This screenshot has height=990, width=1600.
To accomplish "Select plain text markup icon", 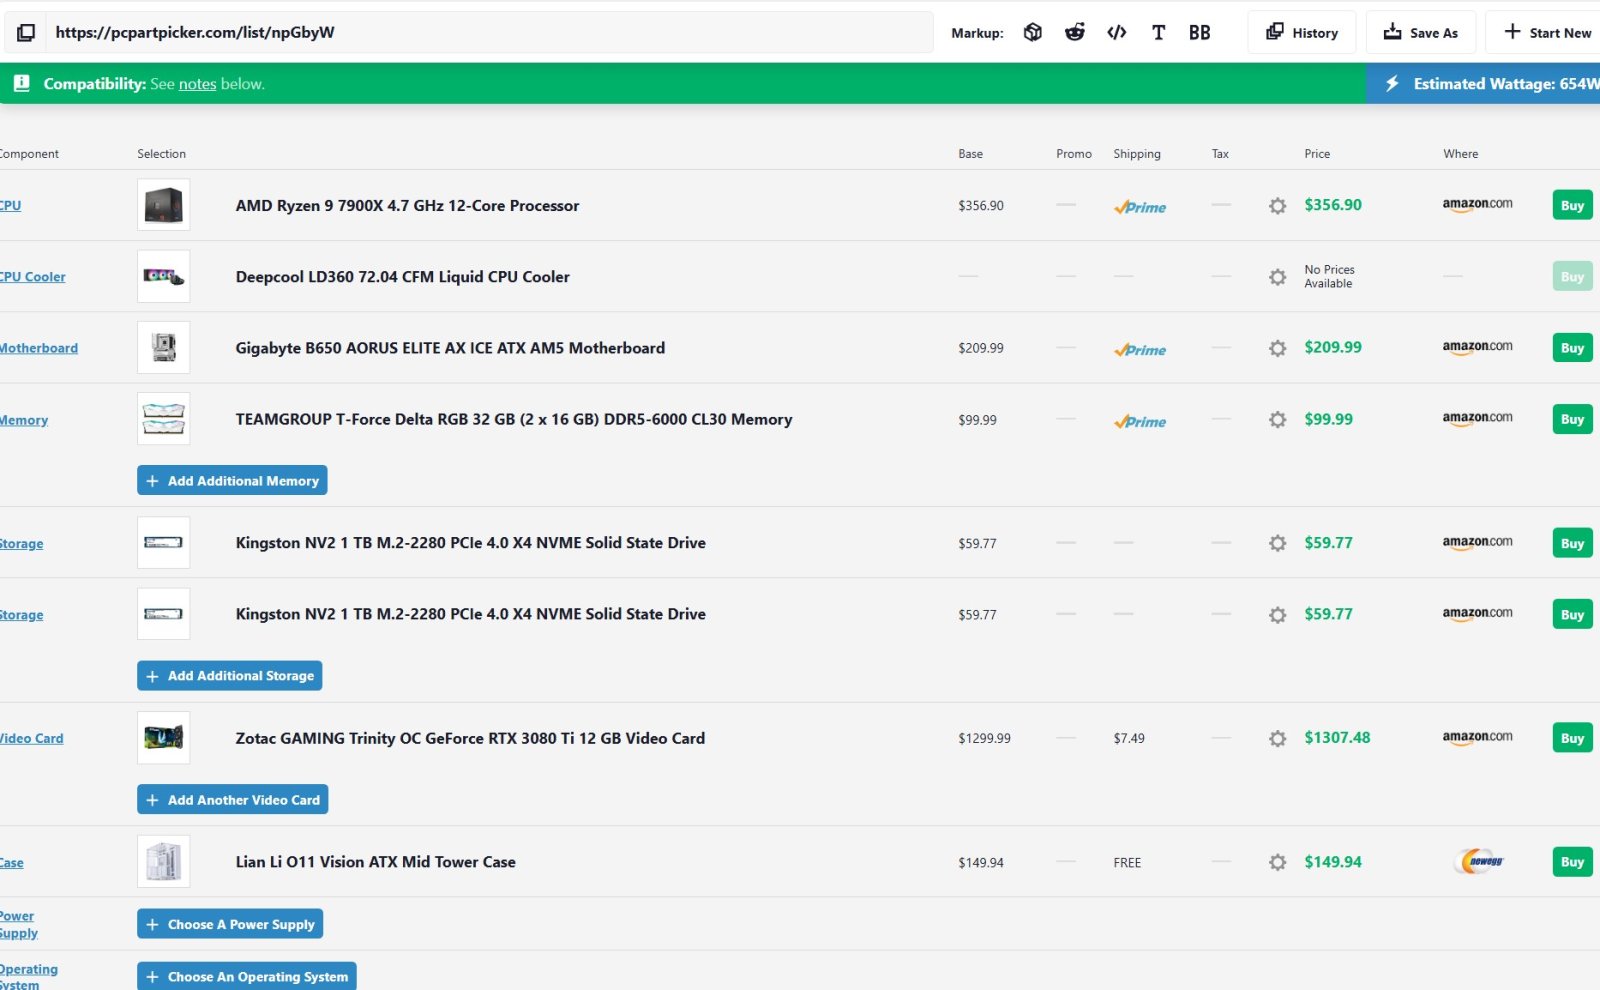I will (1158, 33).
